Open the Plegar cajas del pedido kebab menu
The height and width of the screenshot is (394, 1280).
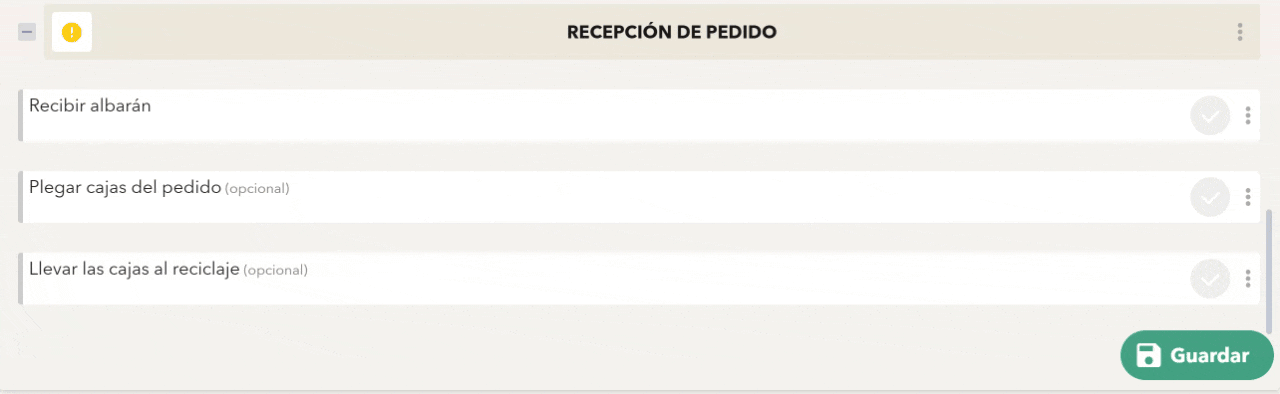1248,197
